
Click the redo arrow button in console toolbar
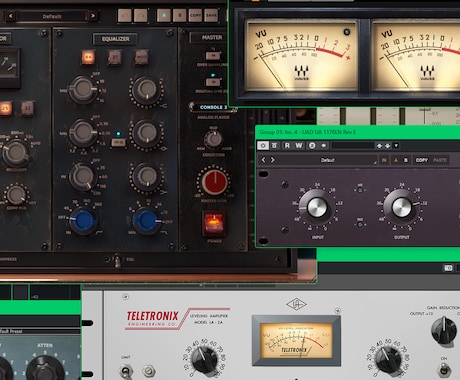click(140, 15)
